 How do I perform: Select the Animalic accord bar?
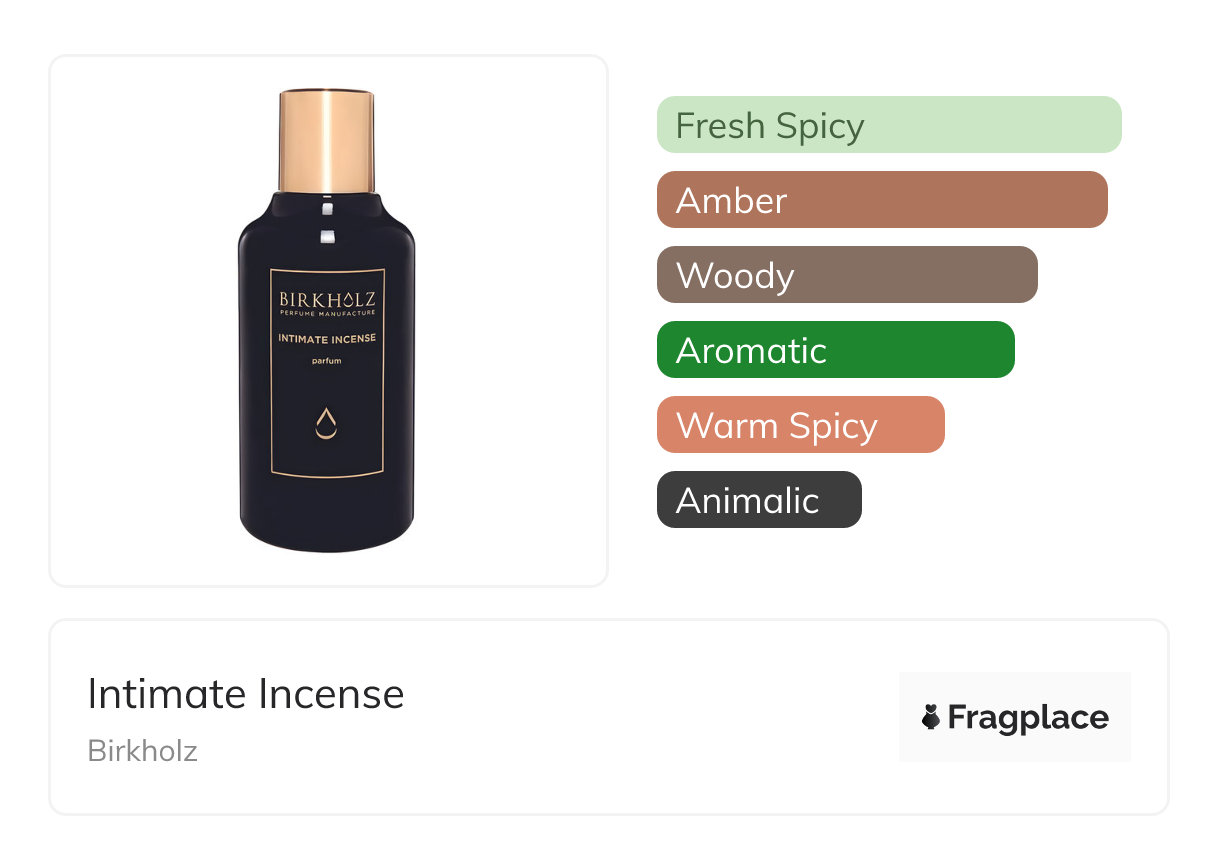(759, 500)
